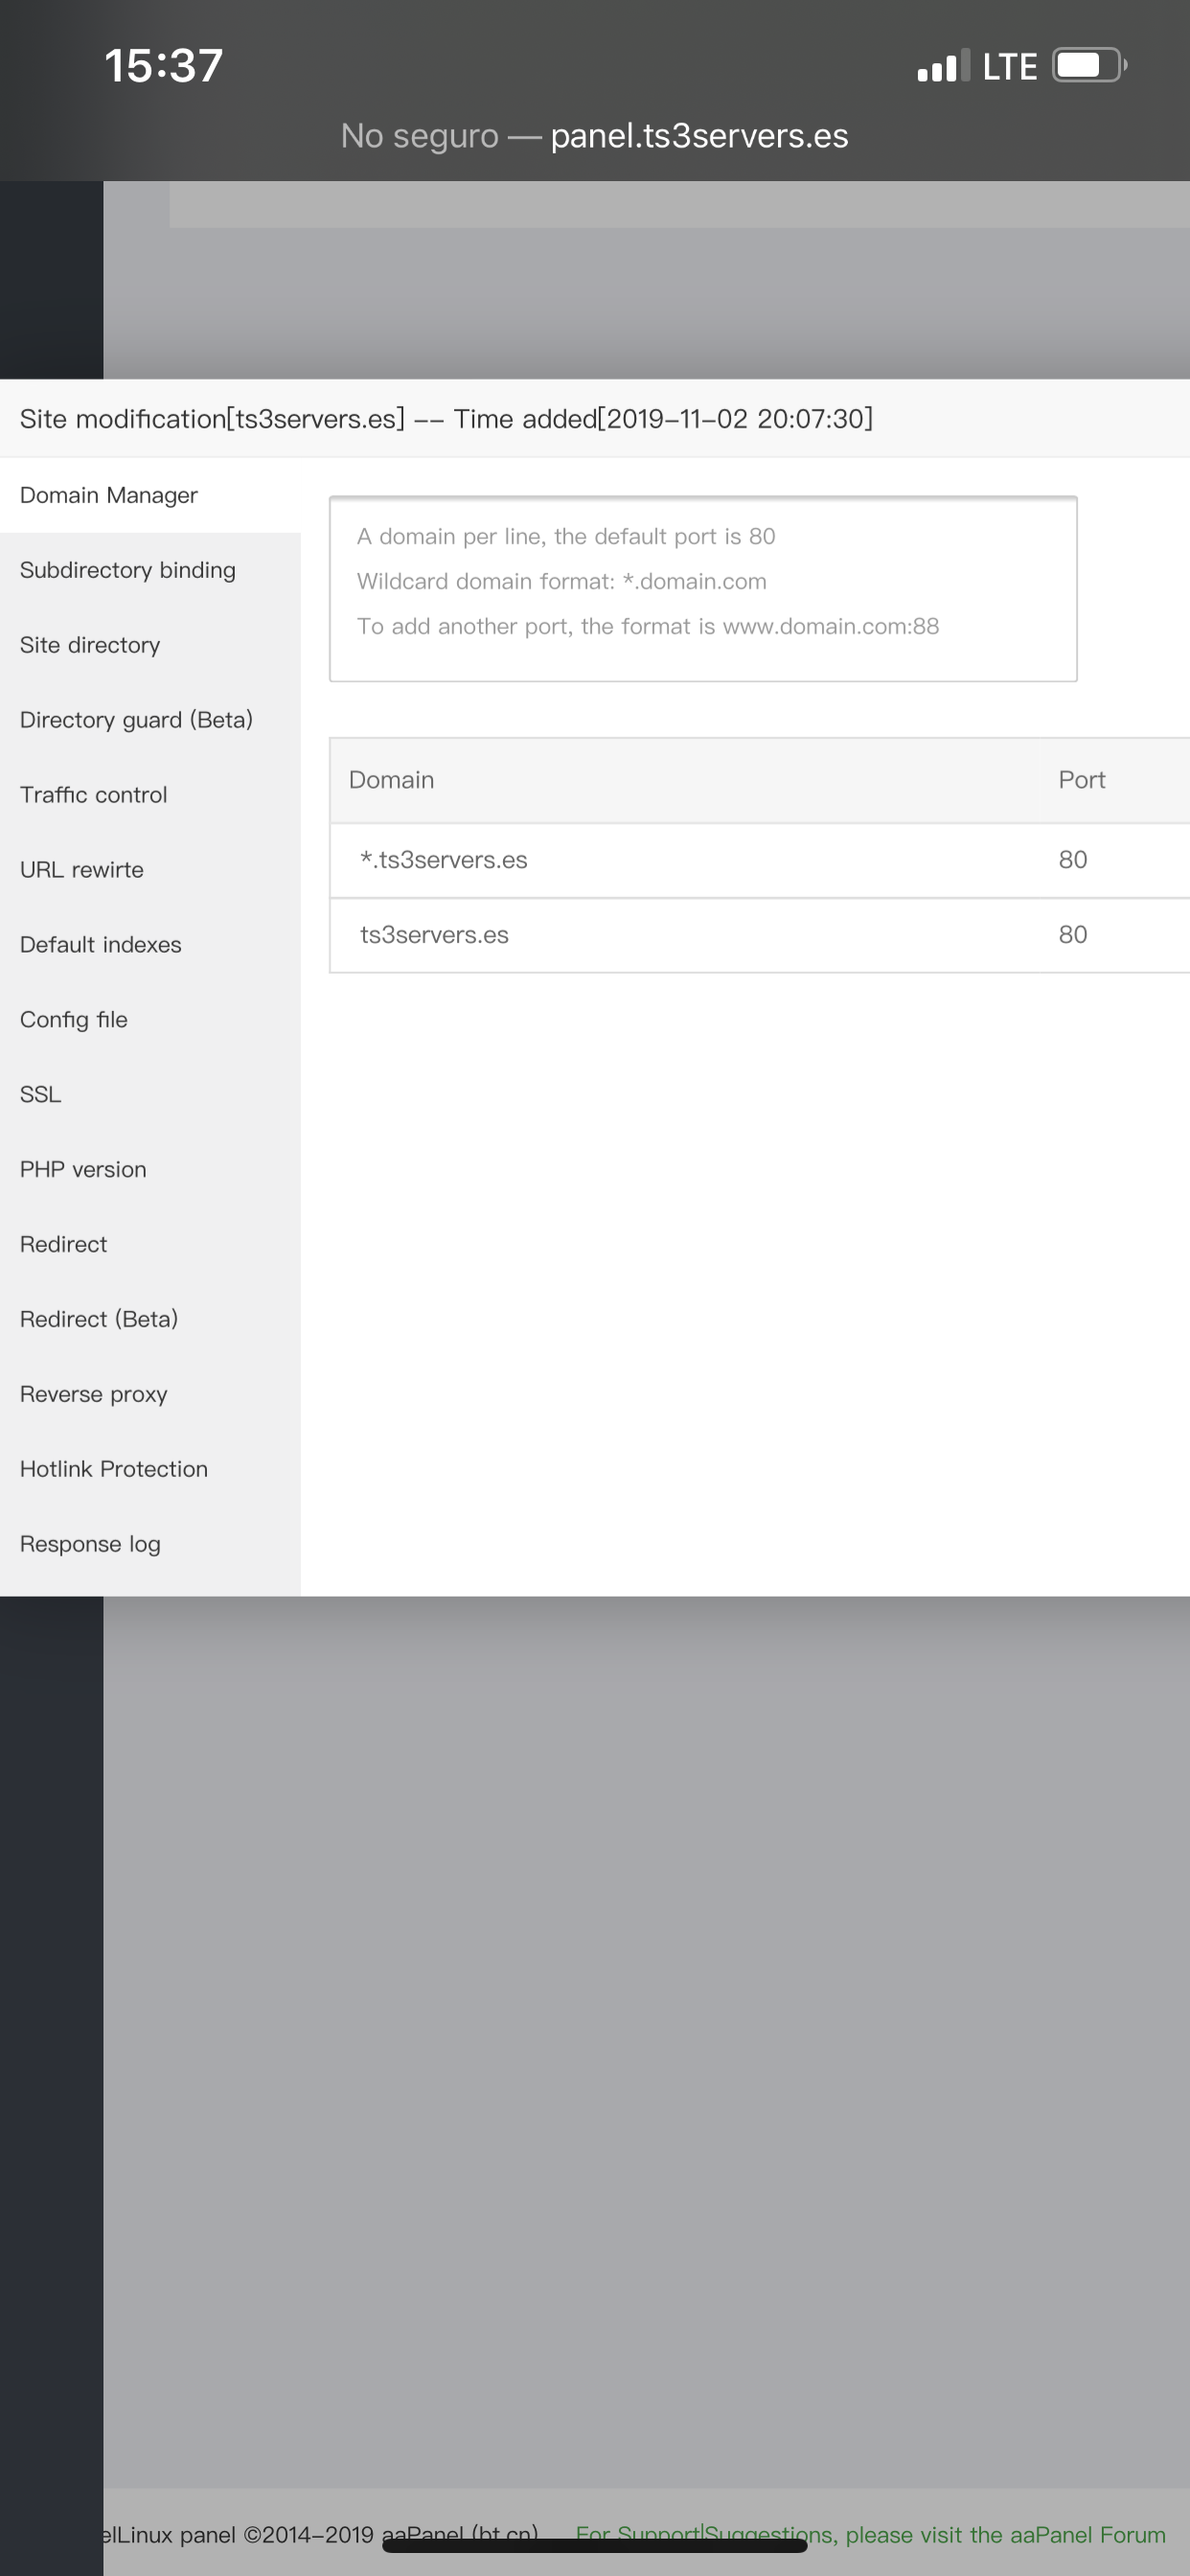The width and height of the screenshot is (1190, 2576).
Task: Select the *.ts3servers.es wildcard domain row
Action: pos(444,860)
